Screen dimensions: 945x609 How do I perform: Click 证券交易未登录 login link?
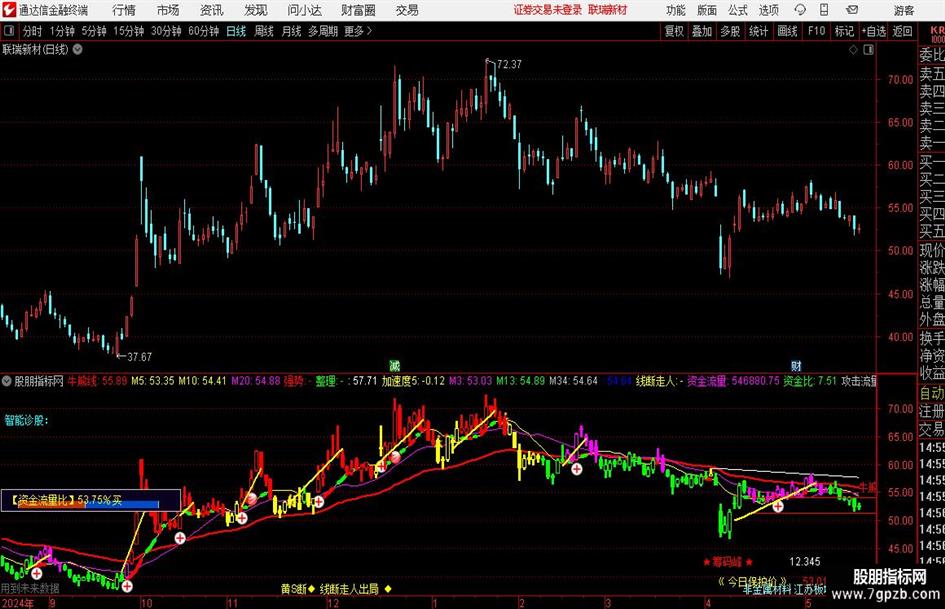tap(548, 10)
